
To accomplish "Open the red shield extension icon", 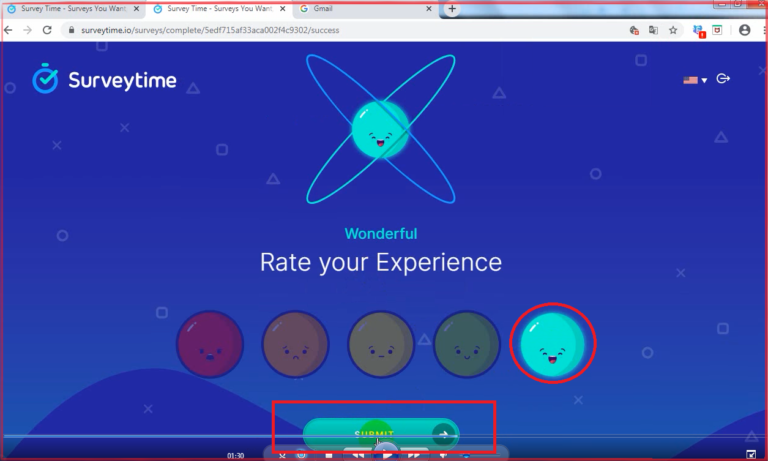I will (x=717, y=30).
